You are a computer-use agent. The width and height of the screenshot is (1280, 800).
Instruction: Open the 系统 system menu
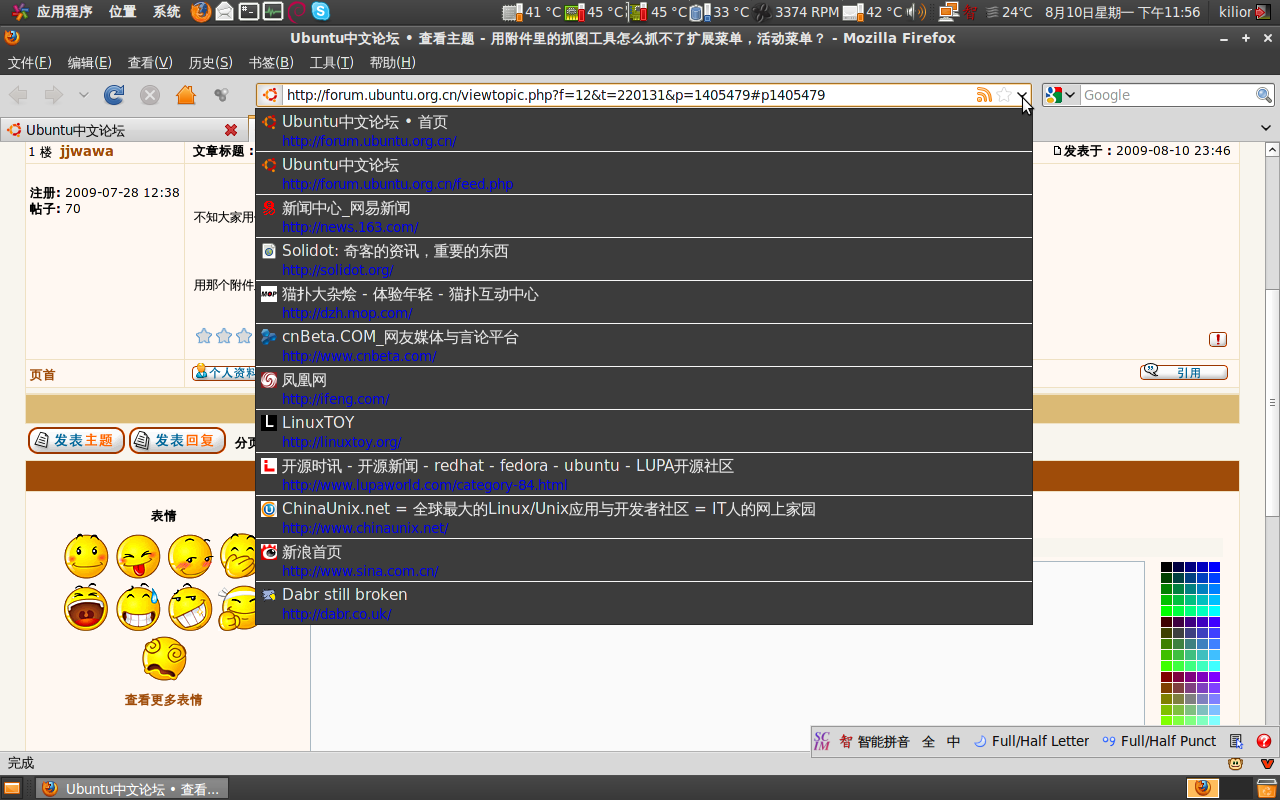tap(167, 12)
